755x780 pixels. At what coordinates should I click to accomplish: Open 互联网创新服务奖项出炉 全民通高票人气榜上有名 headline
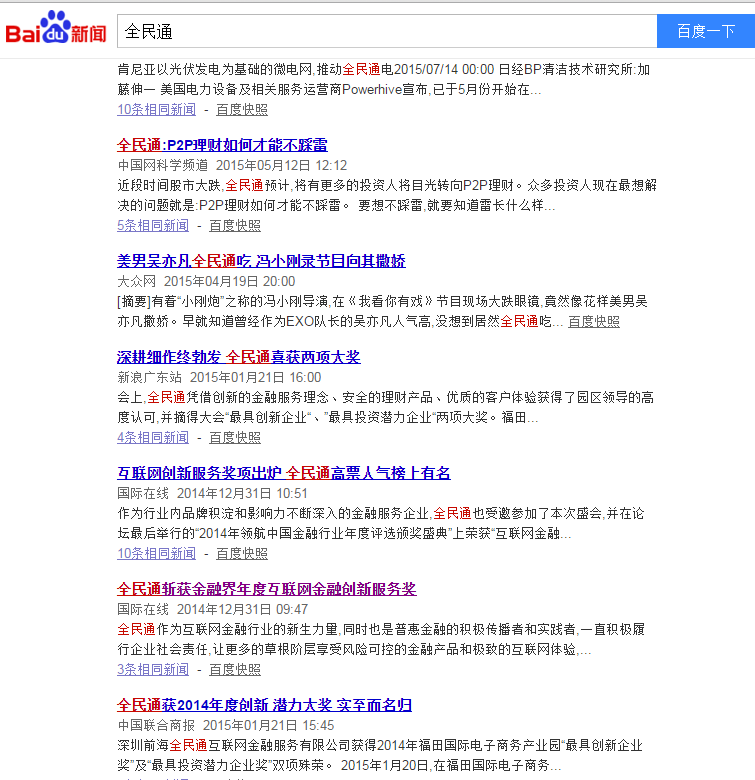click(283, 473)
